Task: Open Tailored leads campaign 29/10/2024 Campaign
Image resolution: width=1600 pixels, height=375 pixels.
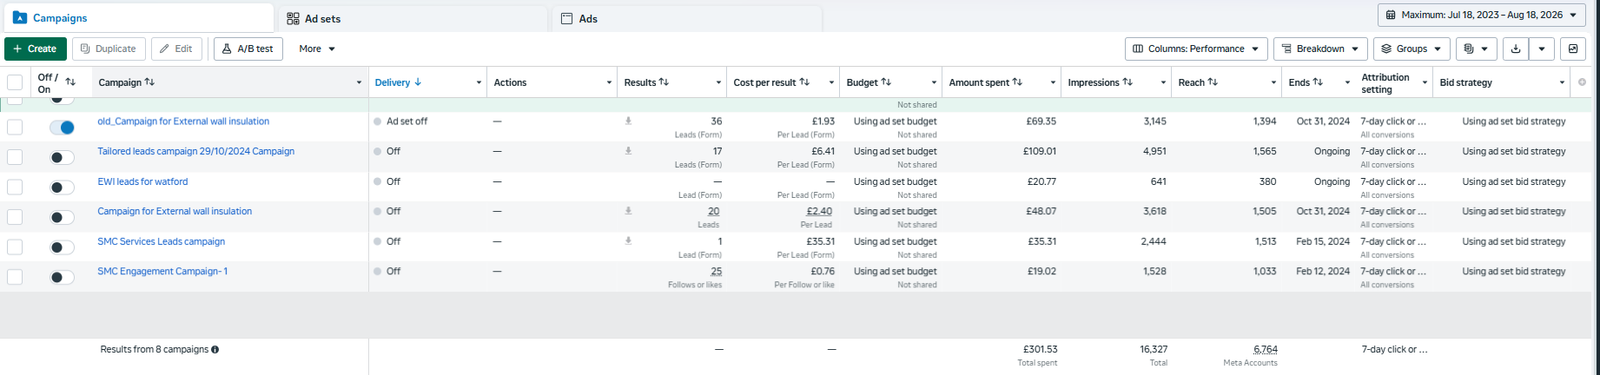Action: (x=196, y=151)
